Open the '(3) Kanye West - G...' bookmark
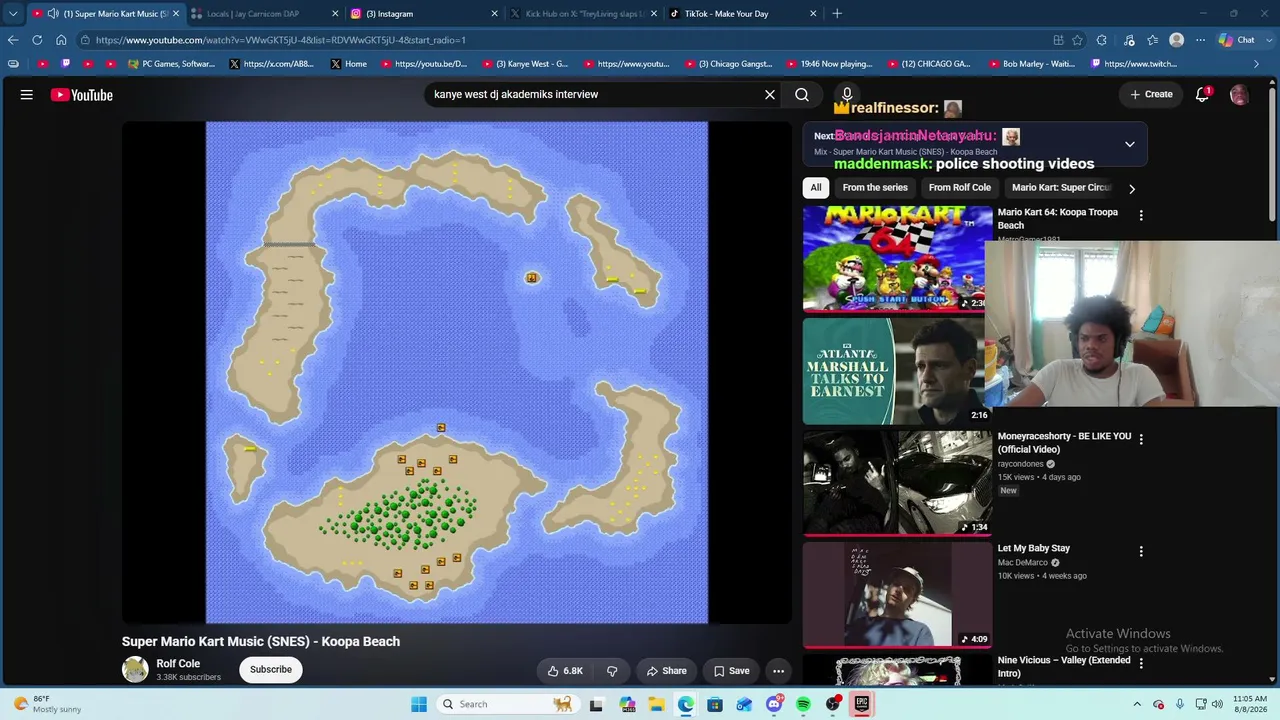Image resolution: width=1280 pixels, height=720 pixels. click(x=525, y=64)
